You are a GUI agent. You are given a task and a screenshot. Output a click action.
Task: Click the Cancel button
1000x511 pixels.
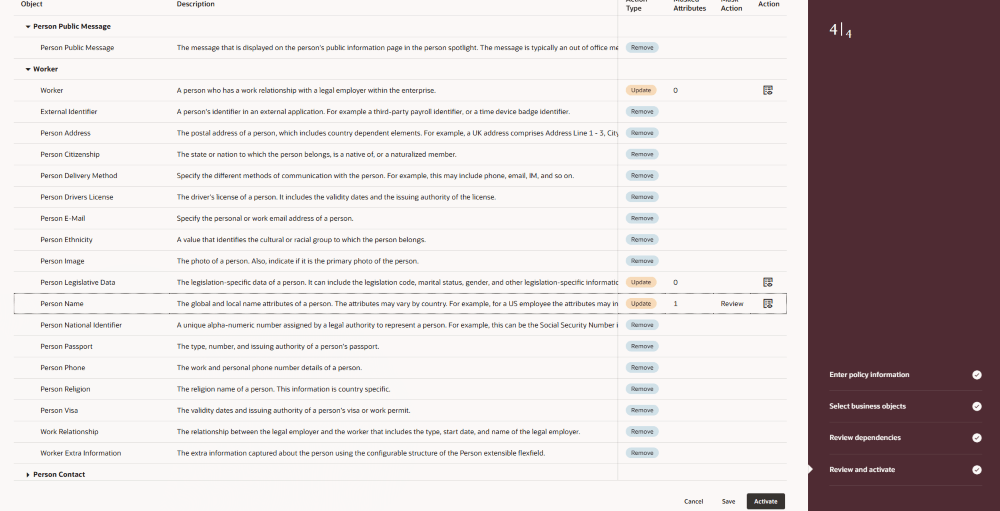pos(693,501)
